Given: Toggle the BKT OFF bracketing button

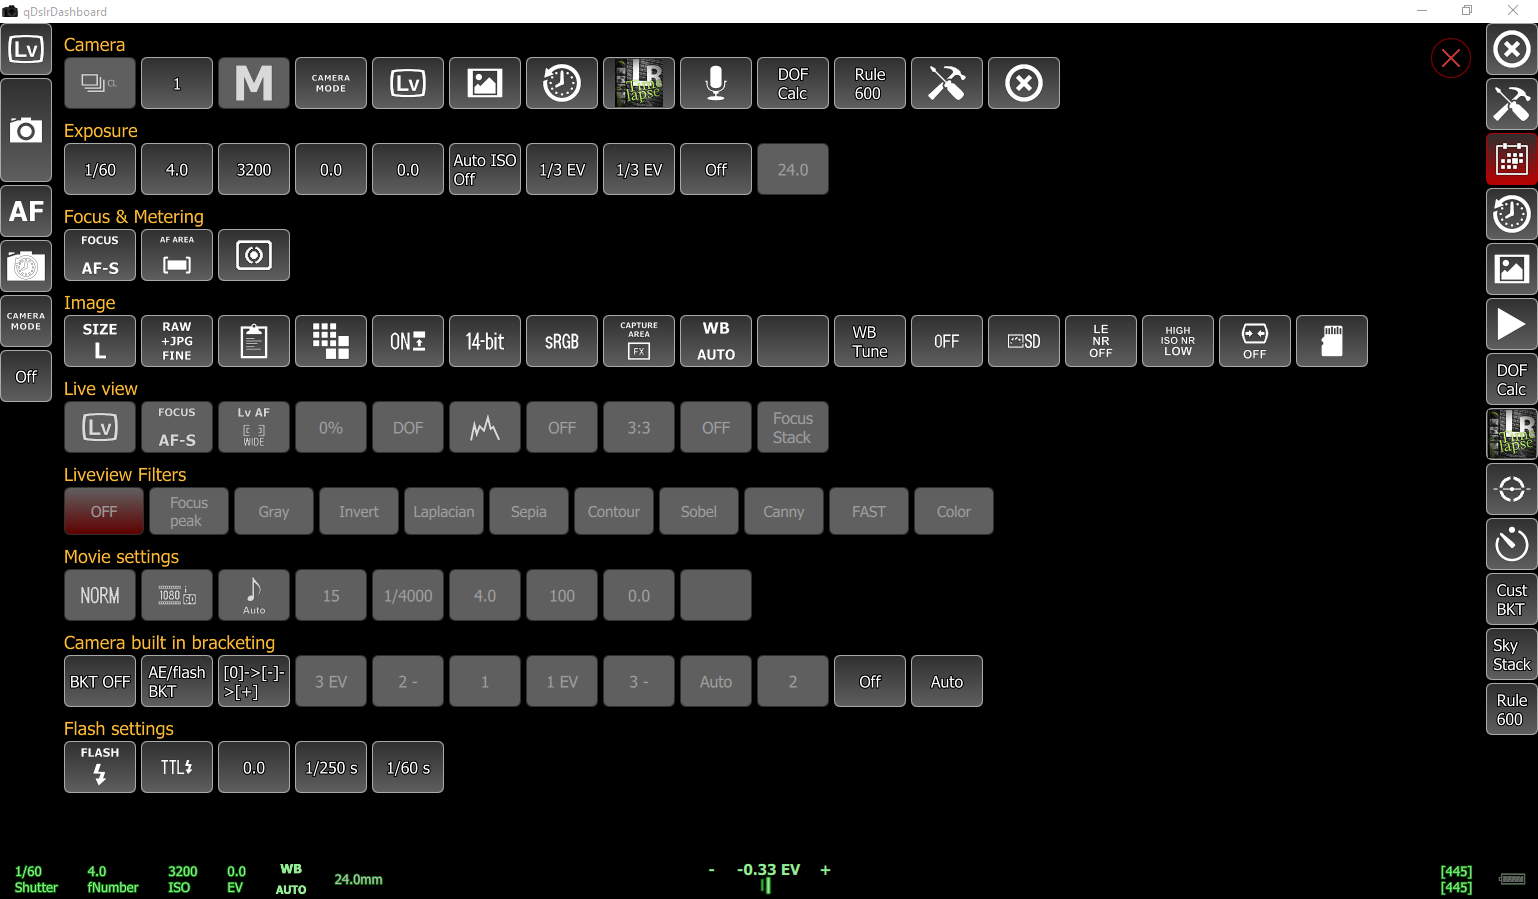Looking at the screenshot, I should [100, 681].
